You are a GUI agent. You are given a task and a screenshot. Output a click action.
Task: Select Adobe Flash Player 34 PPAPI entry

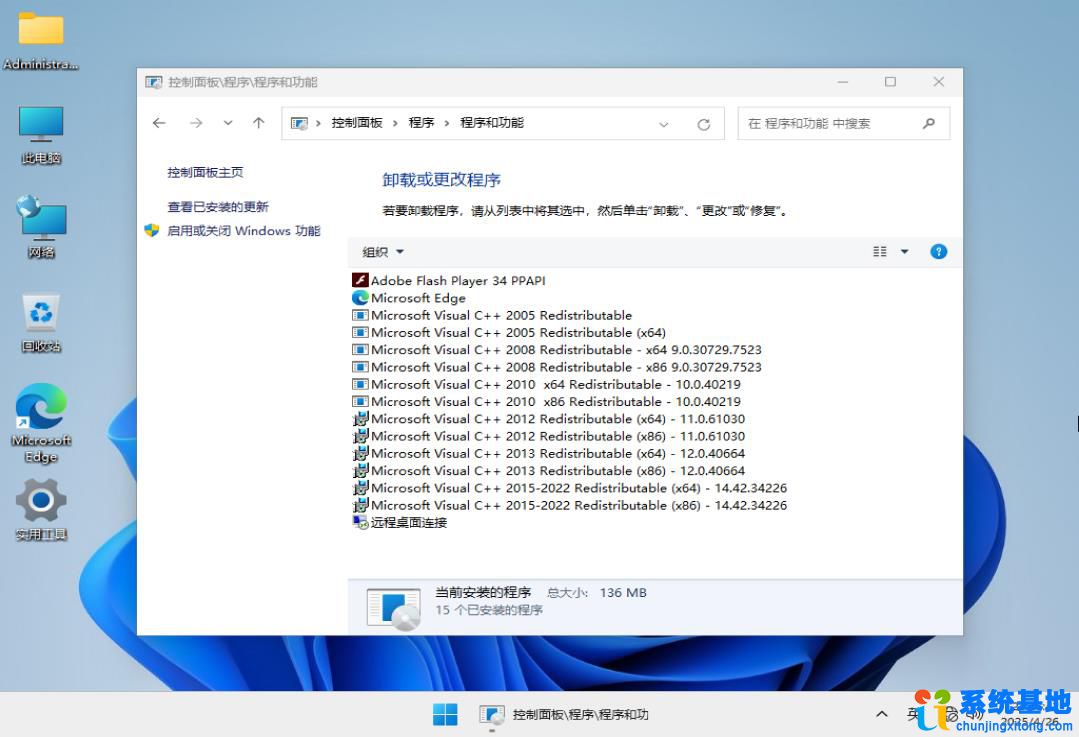tap(458, 281)
